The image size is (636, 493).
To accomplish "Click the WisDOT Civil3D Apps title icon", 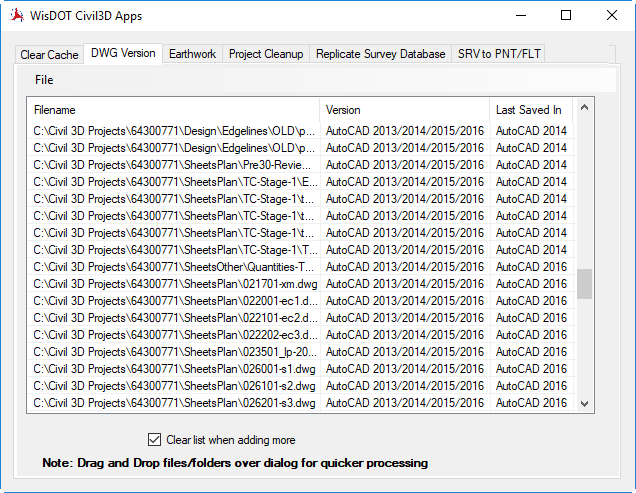I will pos(15,15).
